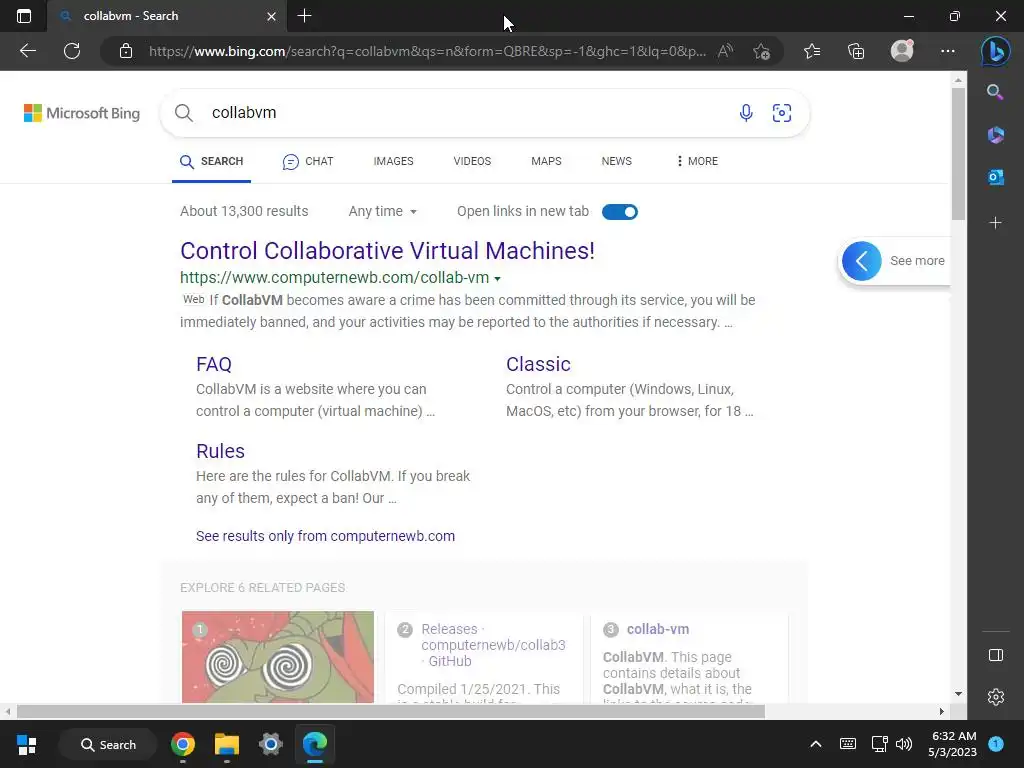1024x768 pixels.
Task: Open the tab actions menu icon
Action: tap(24, 16)
